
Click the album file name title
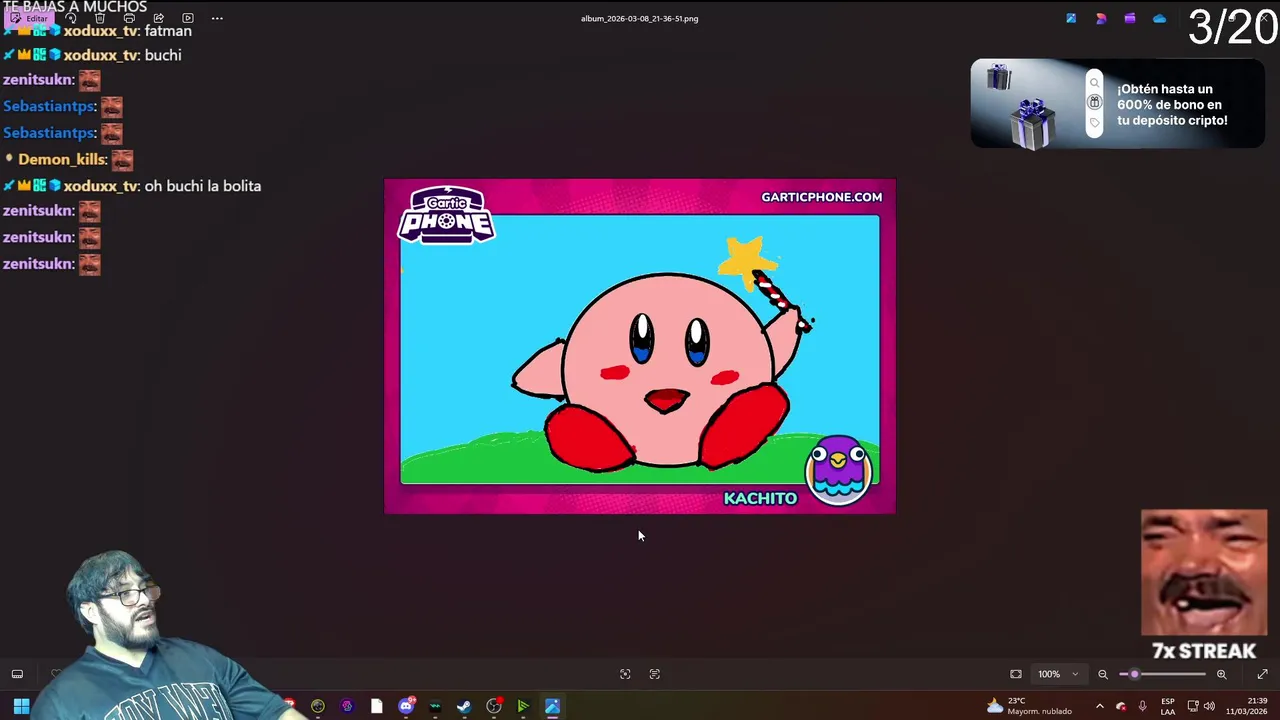pos(639,18)
